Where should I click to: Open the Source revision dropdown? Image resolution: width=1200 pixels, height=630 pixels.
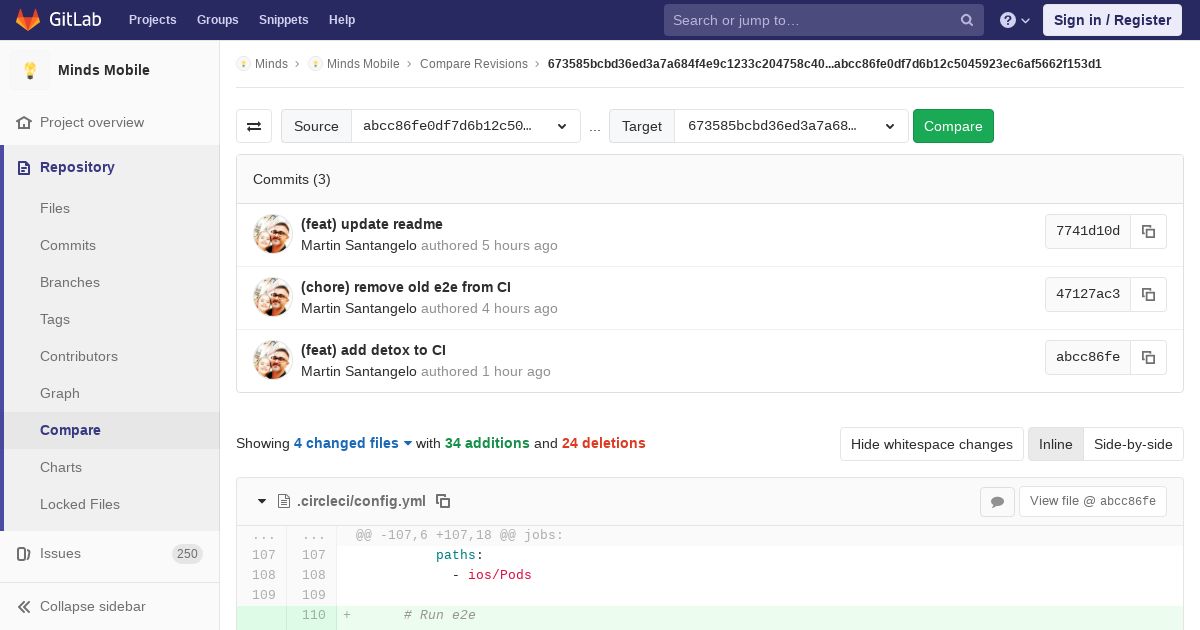click(x=466, y=126)
